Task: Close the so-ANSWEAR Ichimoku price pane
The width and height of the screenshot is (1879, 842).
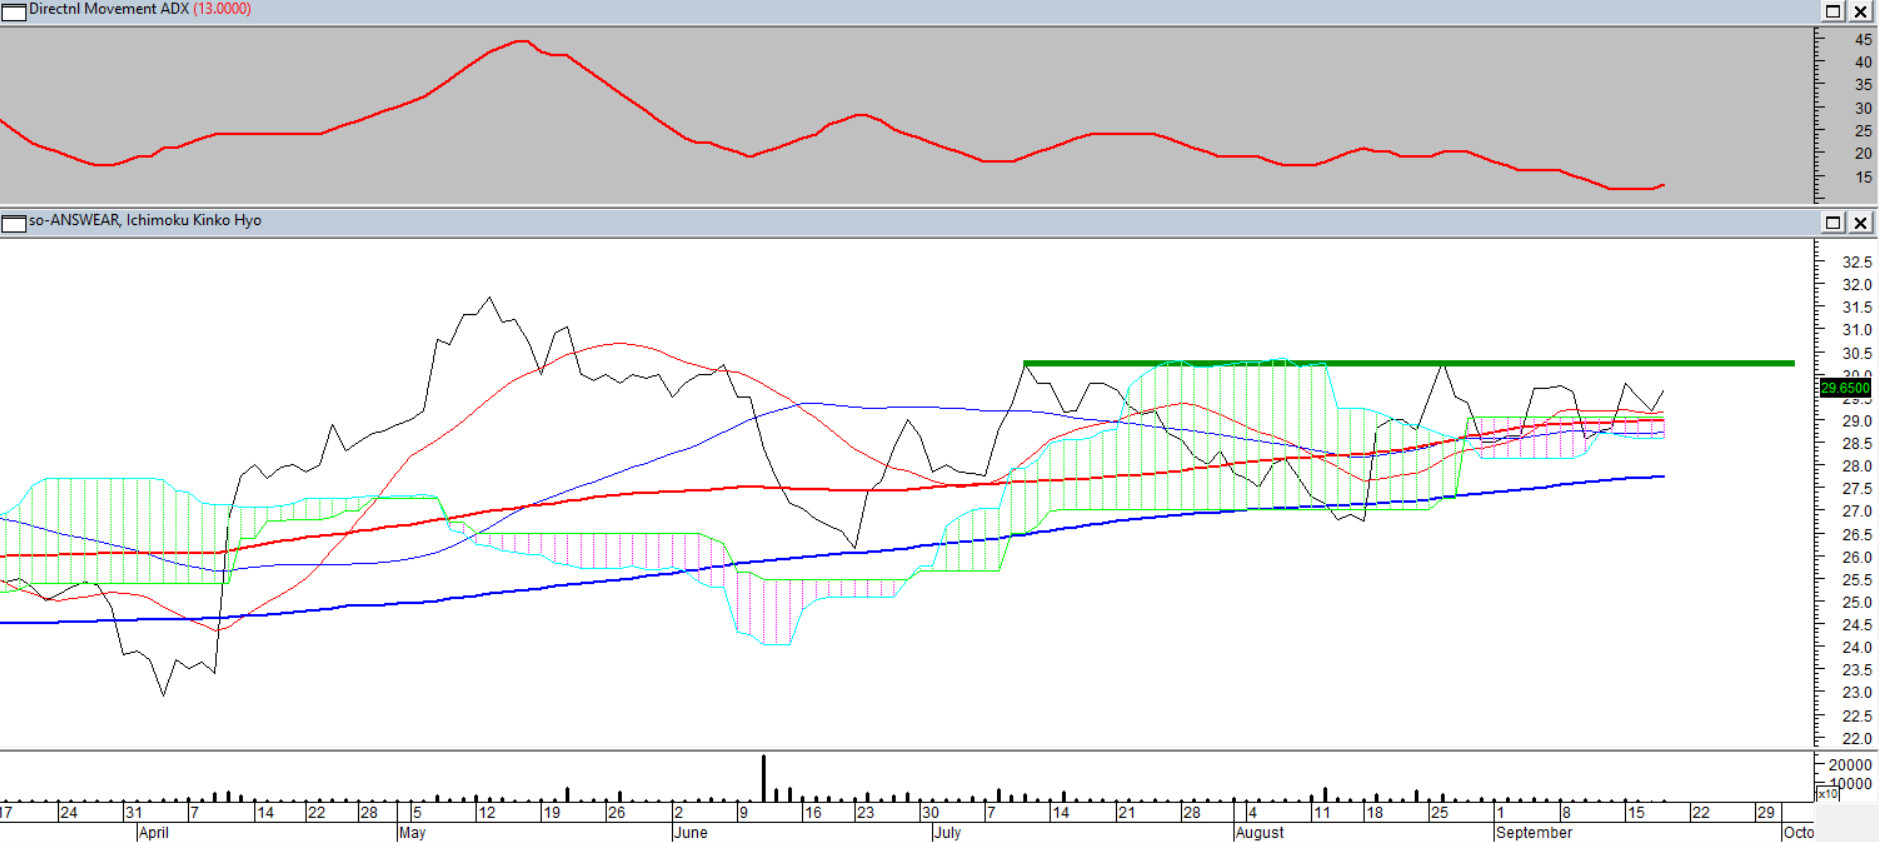Action: 1860,223
